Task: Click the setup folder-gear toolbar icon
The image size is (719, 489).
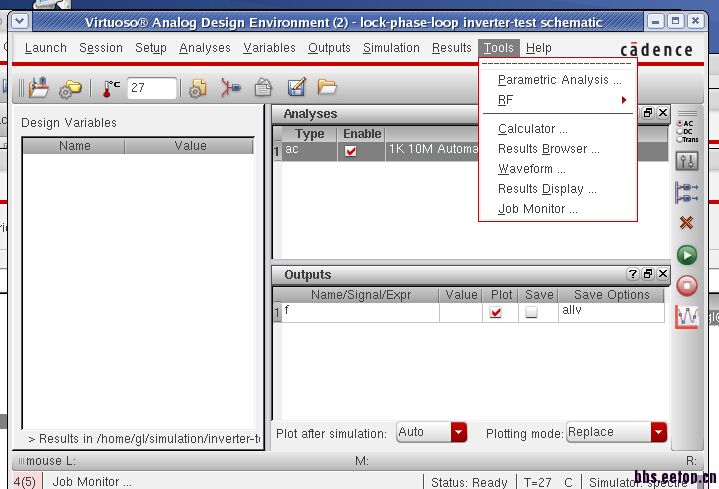Action: [70, 88]
